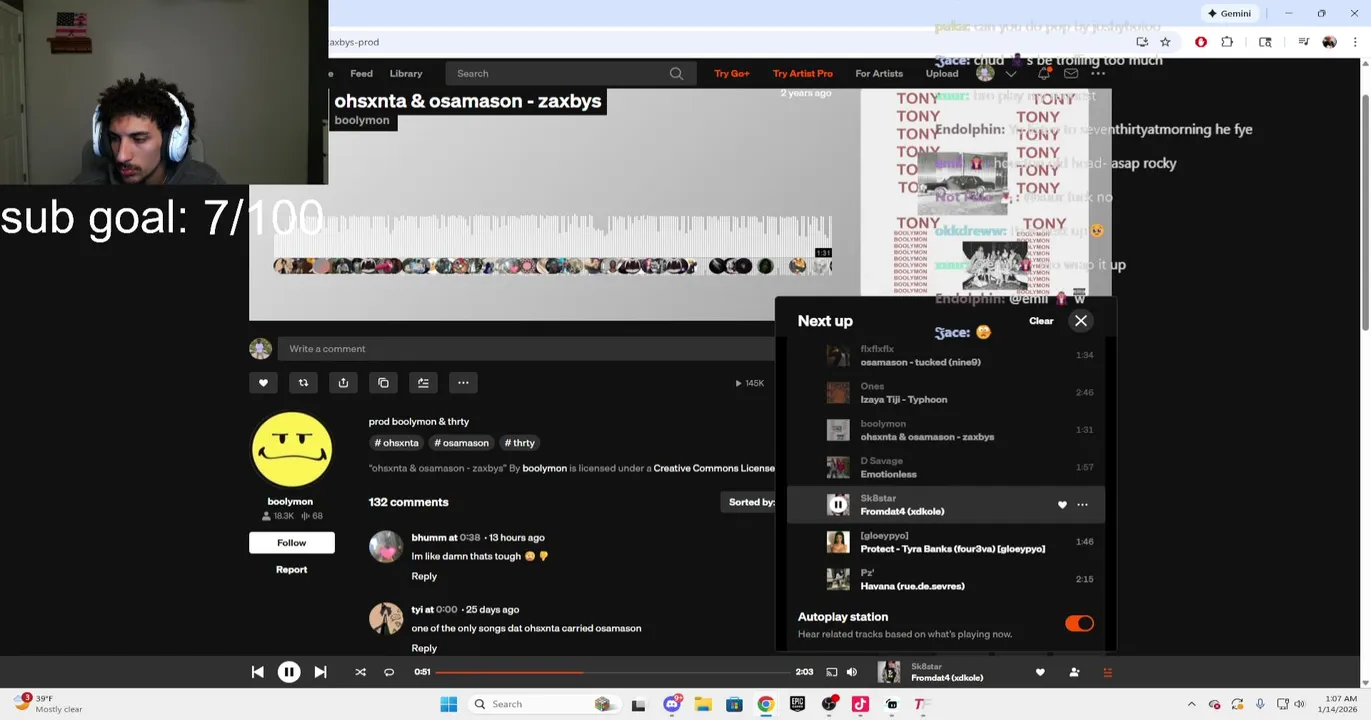Open the #osamason tag

point(461,443)
